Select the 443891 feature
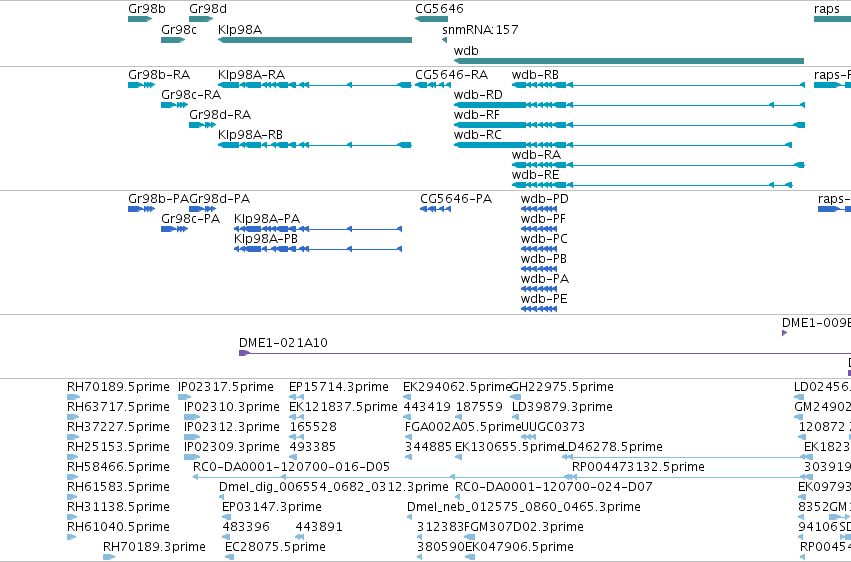The height and width of the screenshot is (562, 851). coord(300,538)
